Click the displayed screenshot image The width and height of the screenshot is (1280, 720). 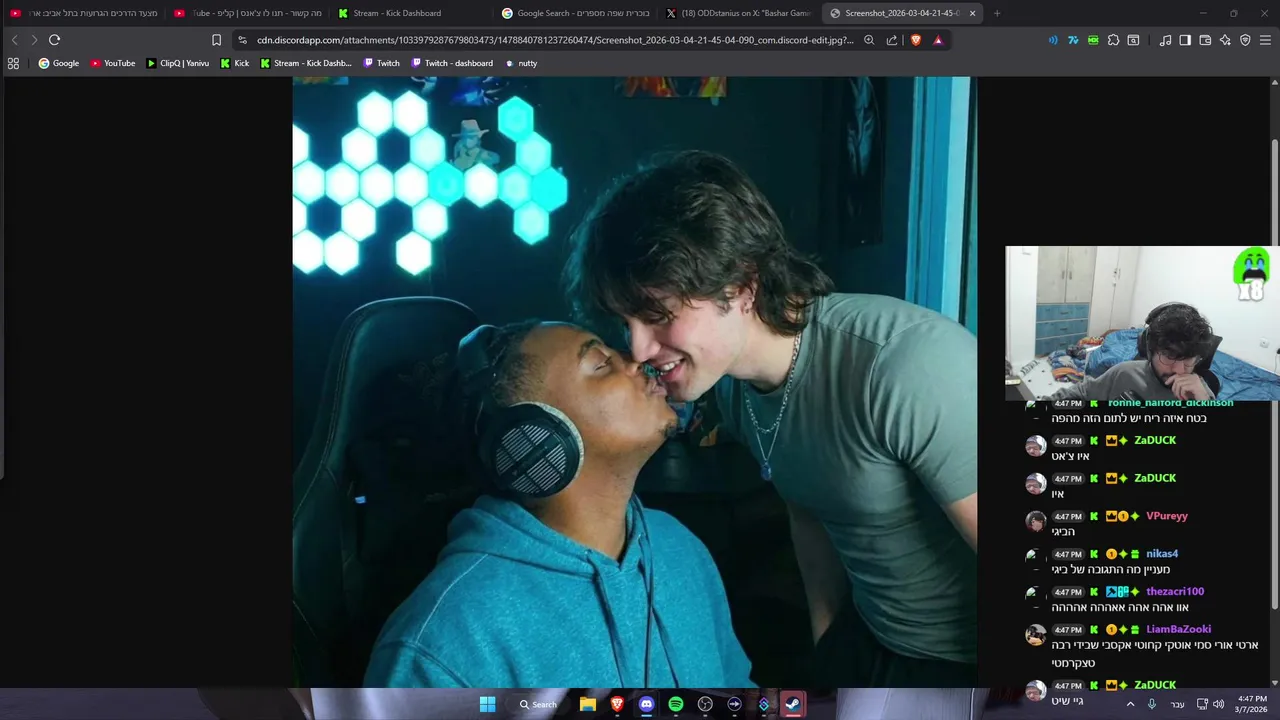(634, 382)
